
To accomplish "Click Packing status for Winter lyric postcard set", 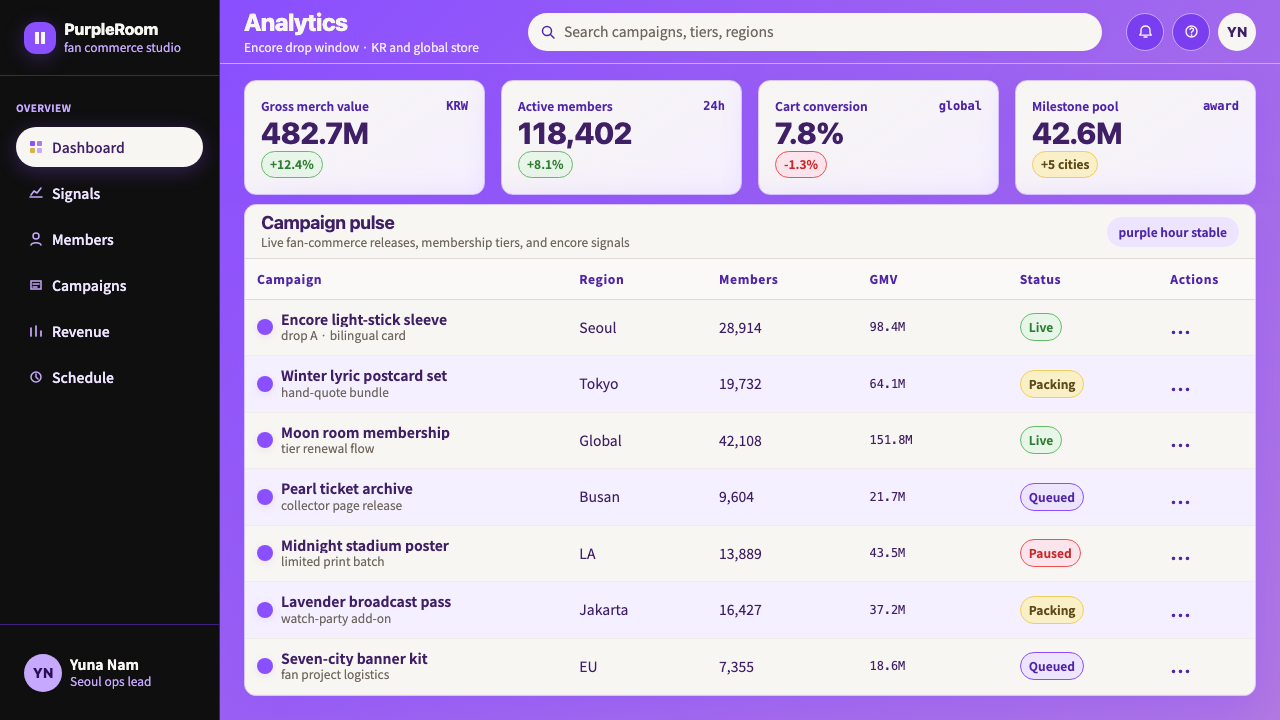I will [x=1052, y=384].
